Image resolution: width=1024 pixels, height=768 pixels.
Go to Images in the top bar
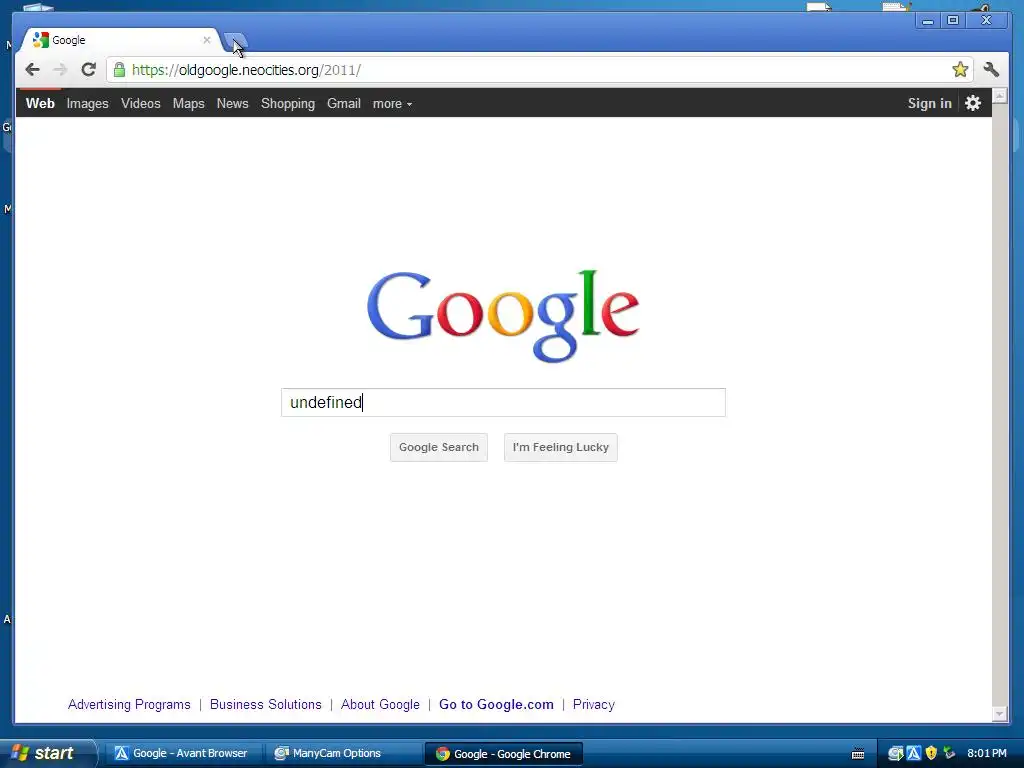[x=88, y=103]
